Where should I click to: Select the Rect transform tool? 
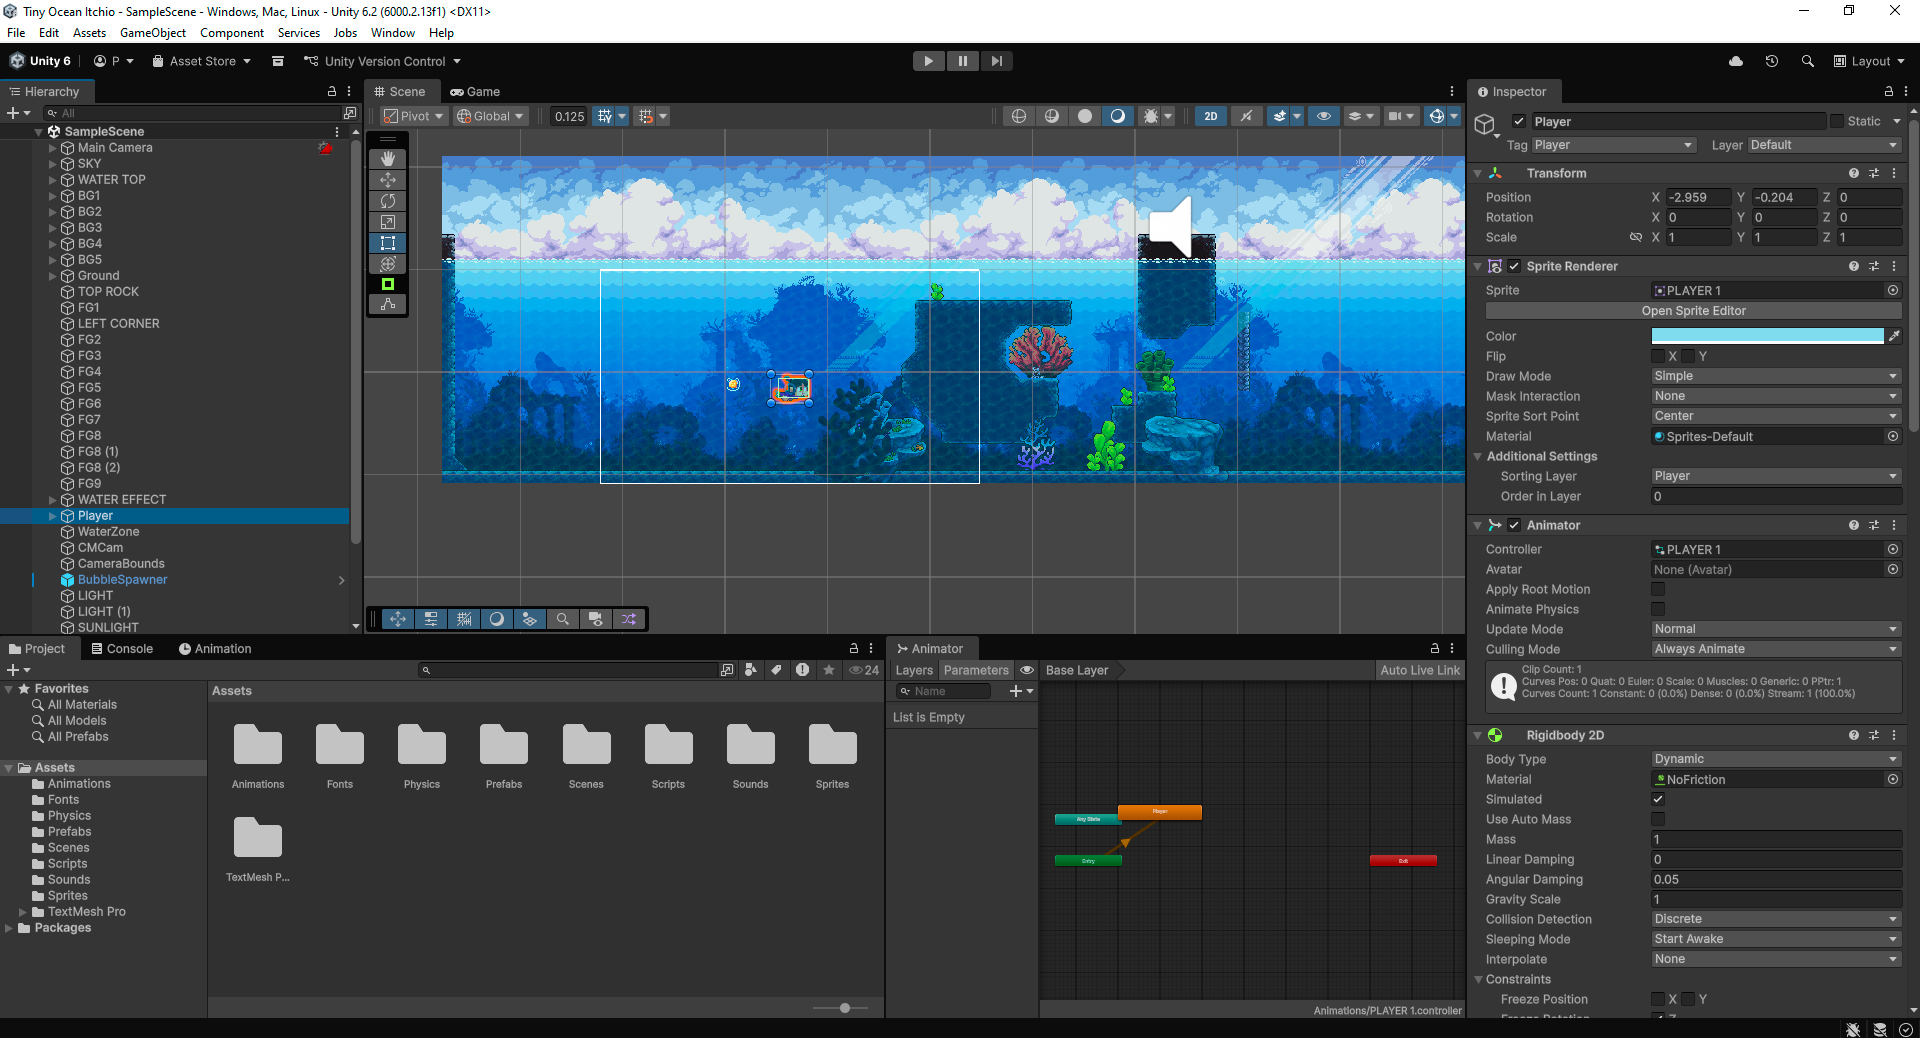coord(388,243)
